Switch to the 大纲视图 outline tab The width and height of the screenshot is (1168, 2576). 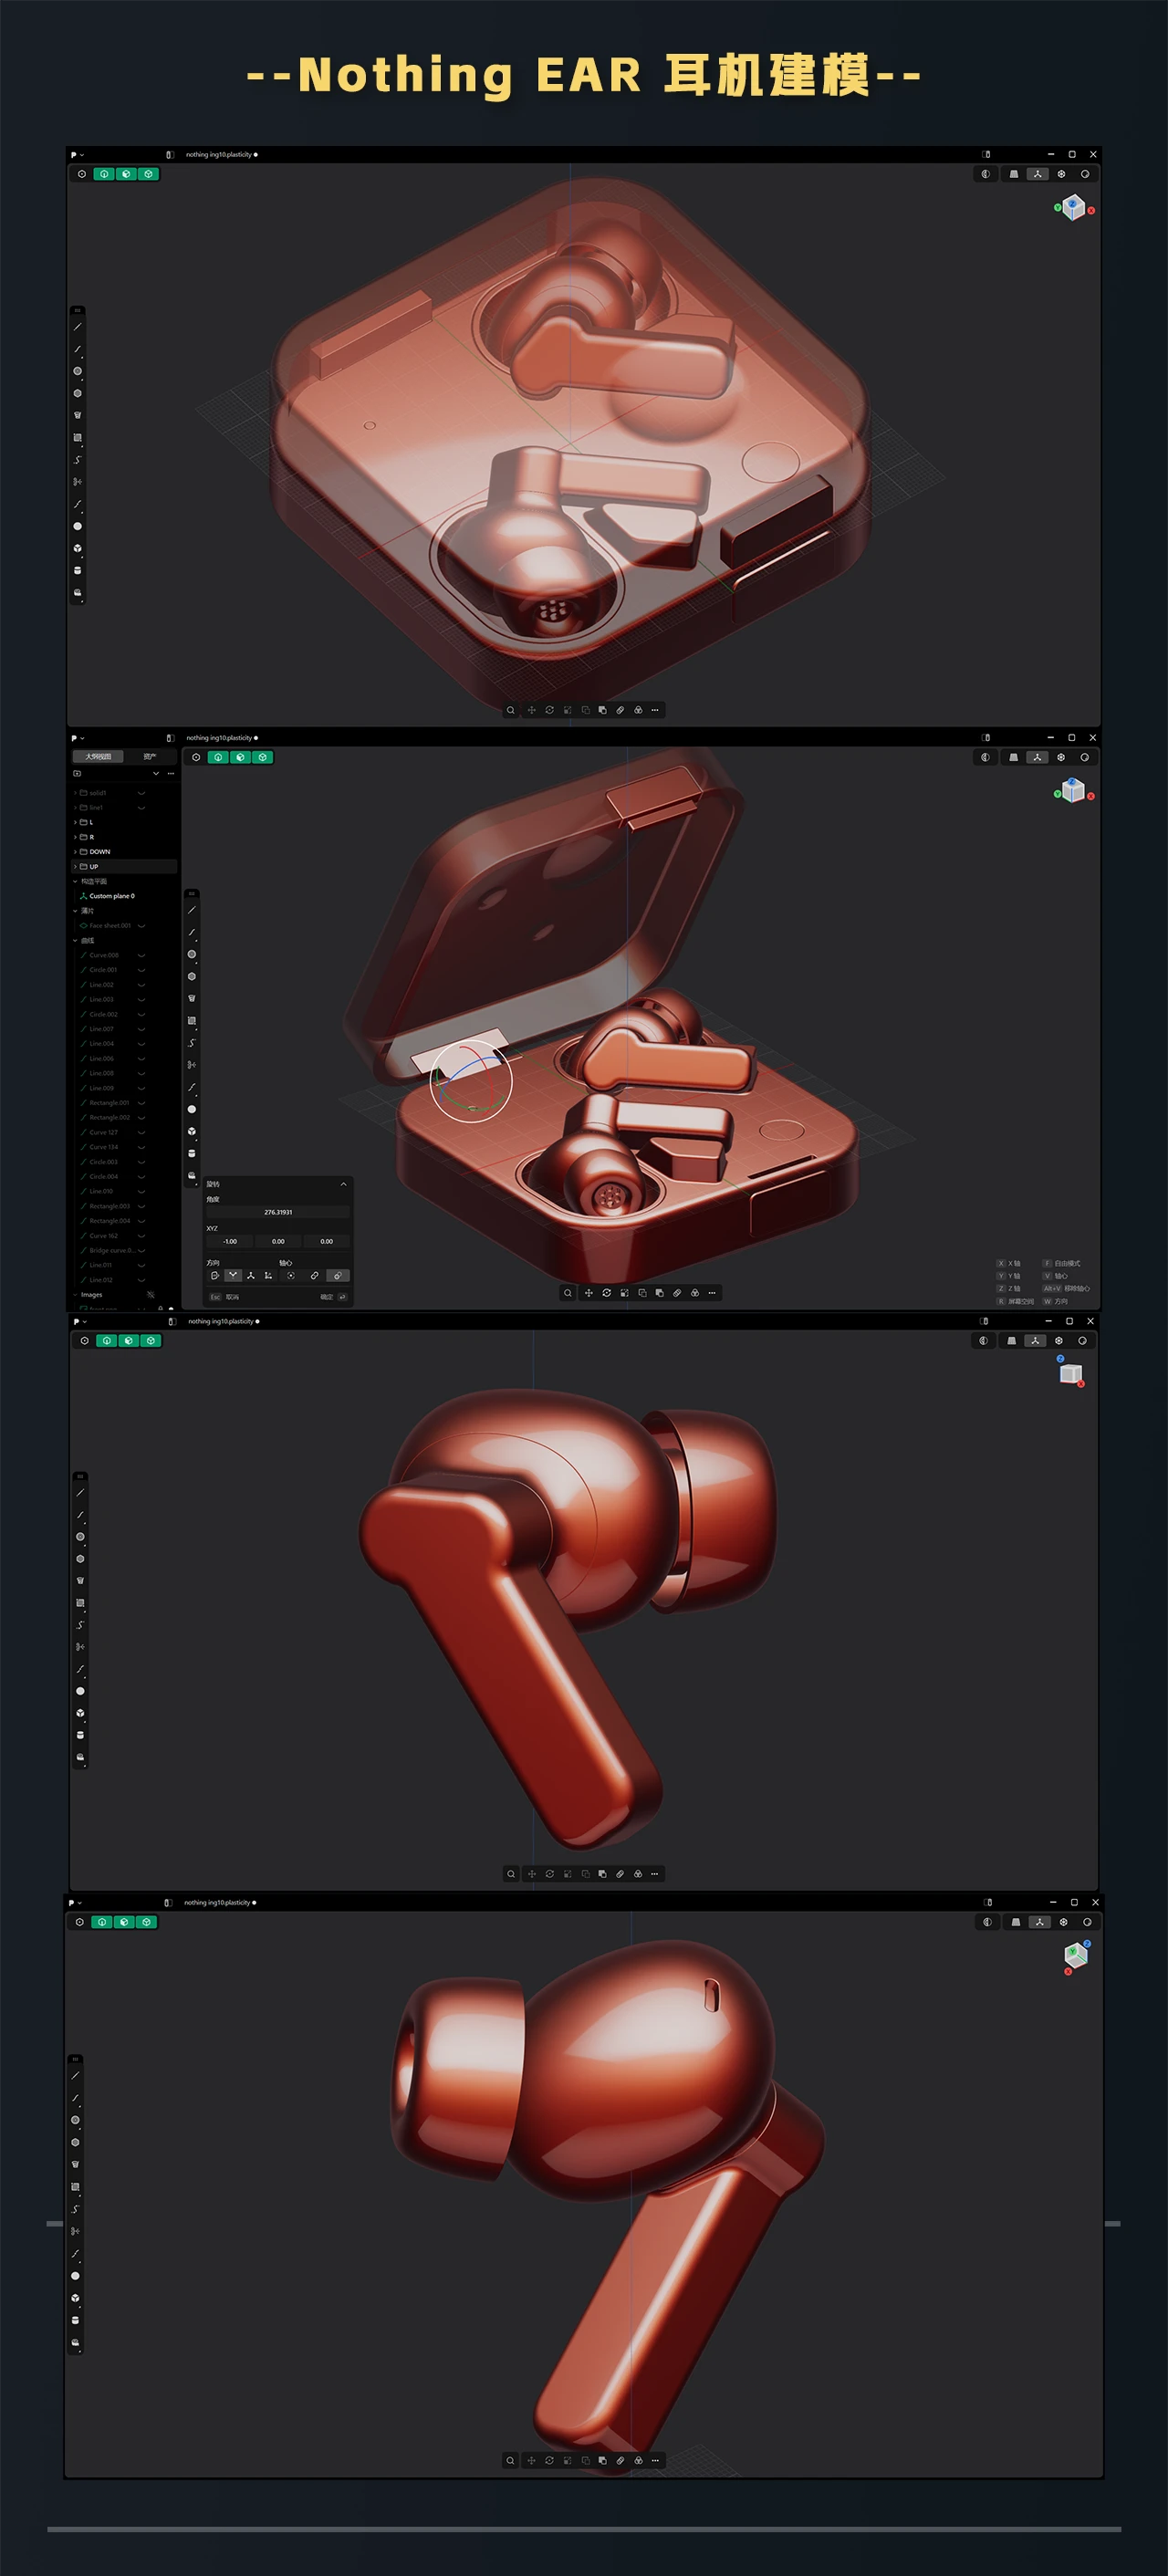(98, 757)
